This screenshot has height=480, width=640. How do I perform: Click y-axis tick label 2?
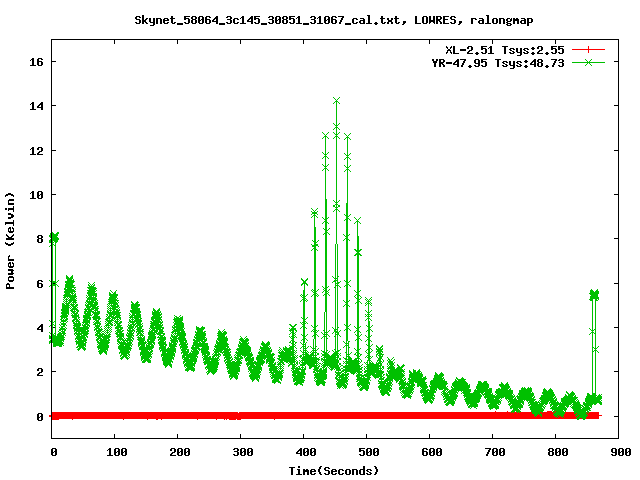(40, 372)
